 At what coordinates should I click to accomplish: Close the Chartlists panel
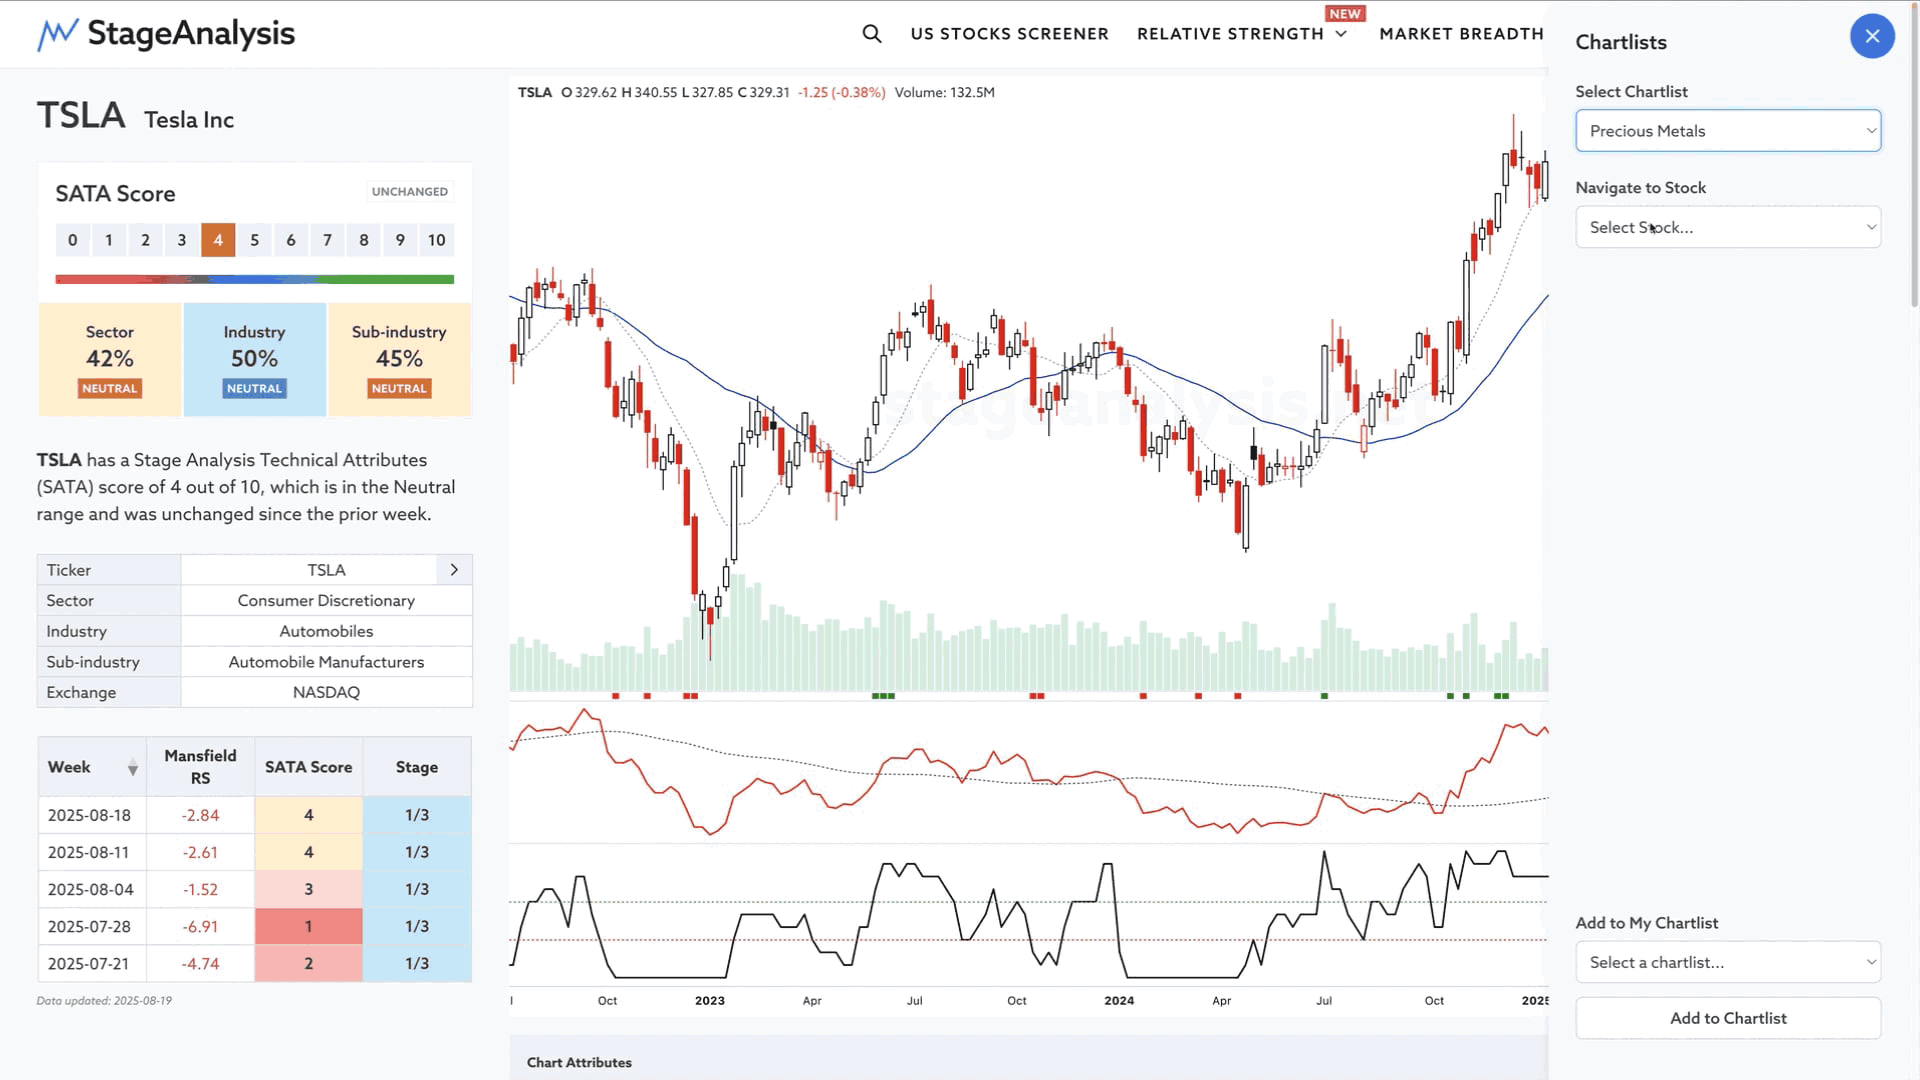[x=1872, y=36]
